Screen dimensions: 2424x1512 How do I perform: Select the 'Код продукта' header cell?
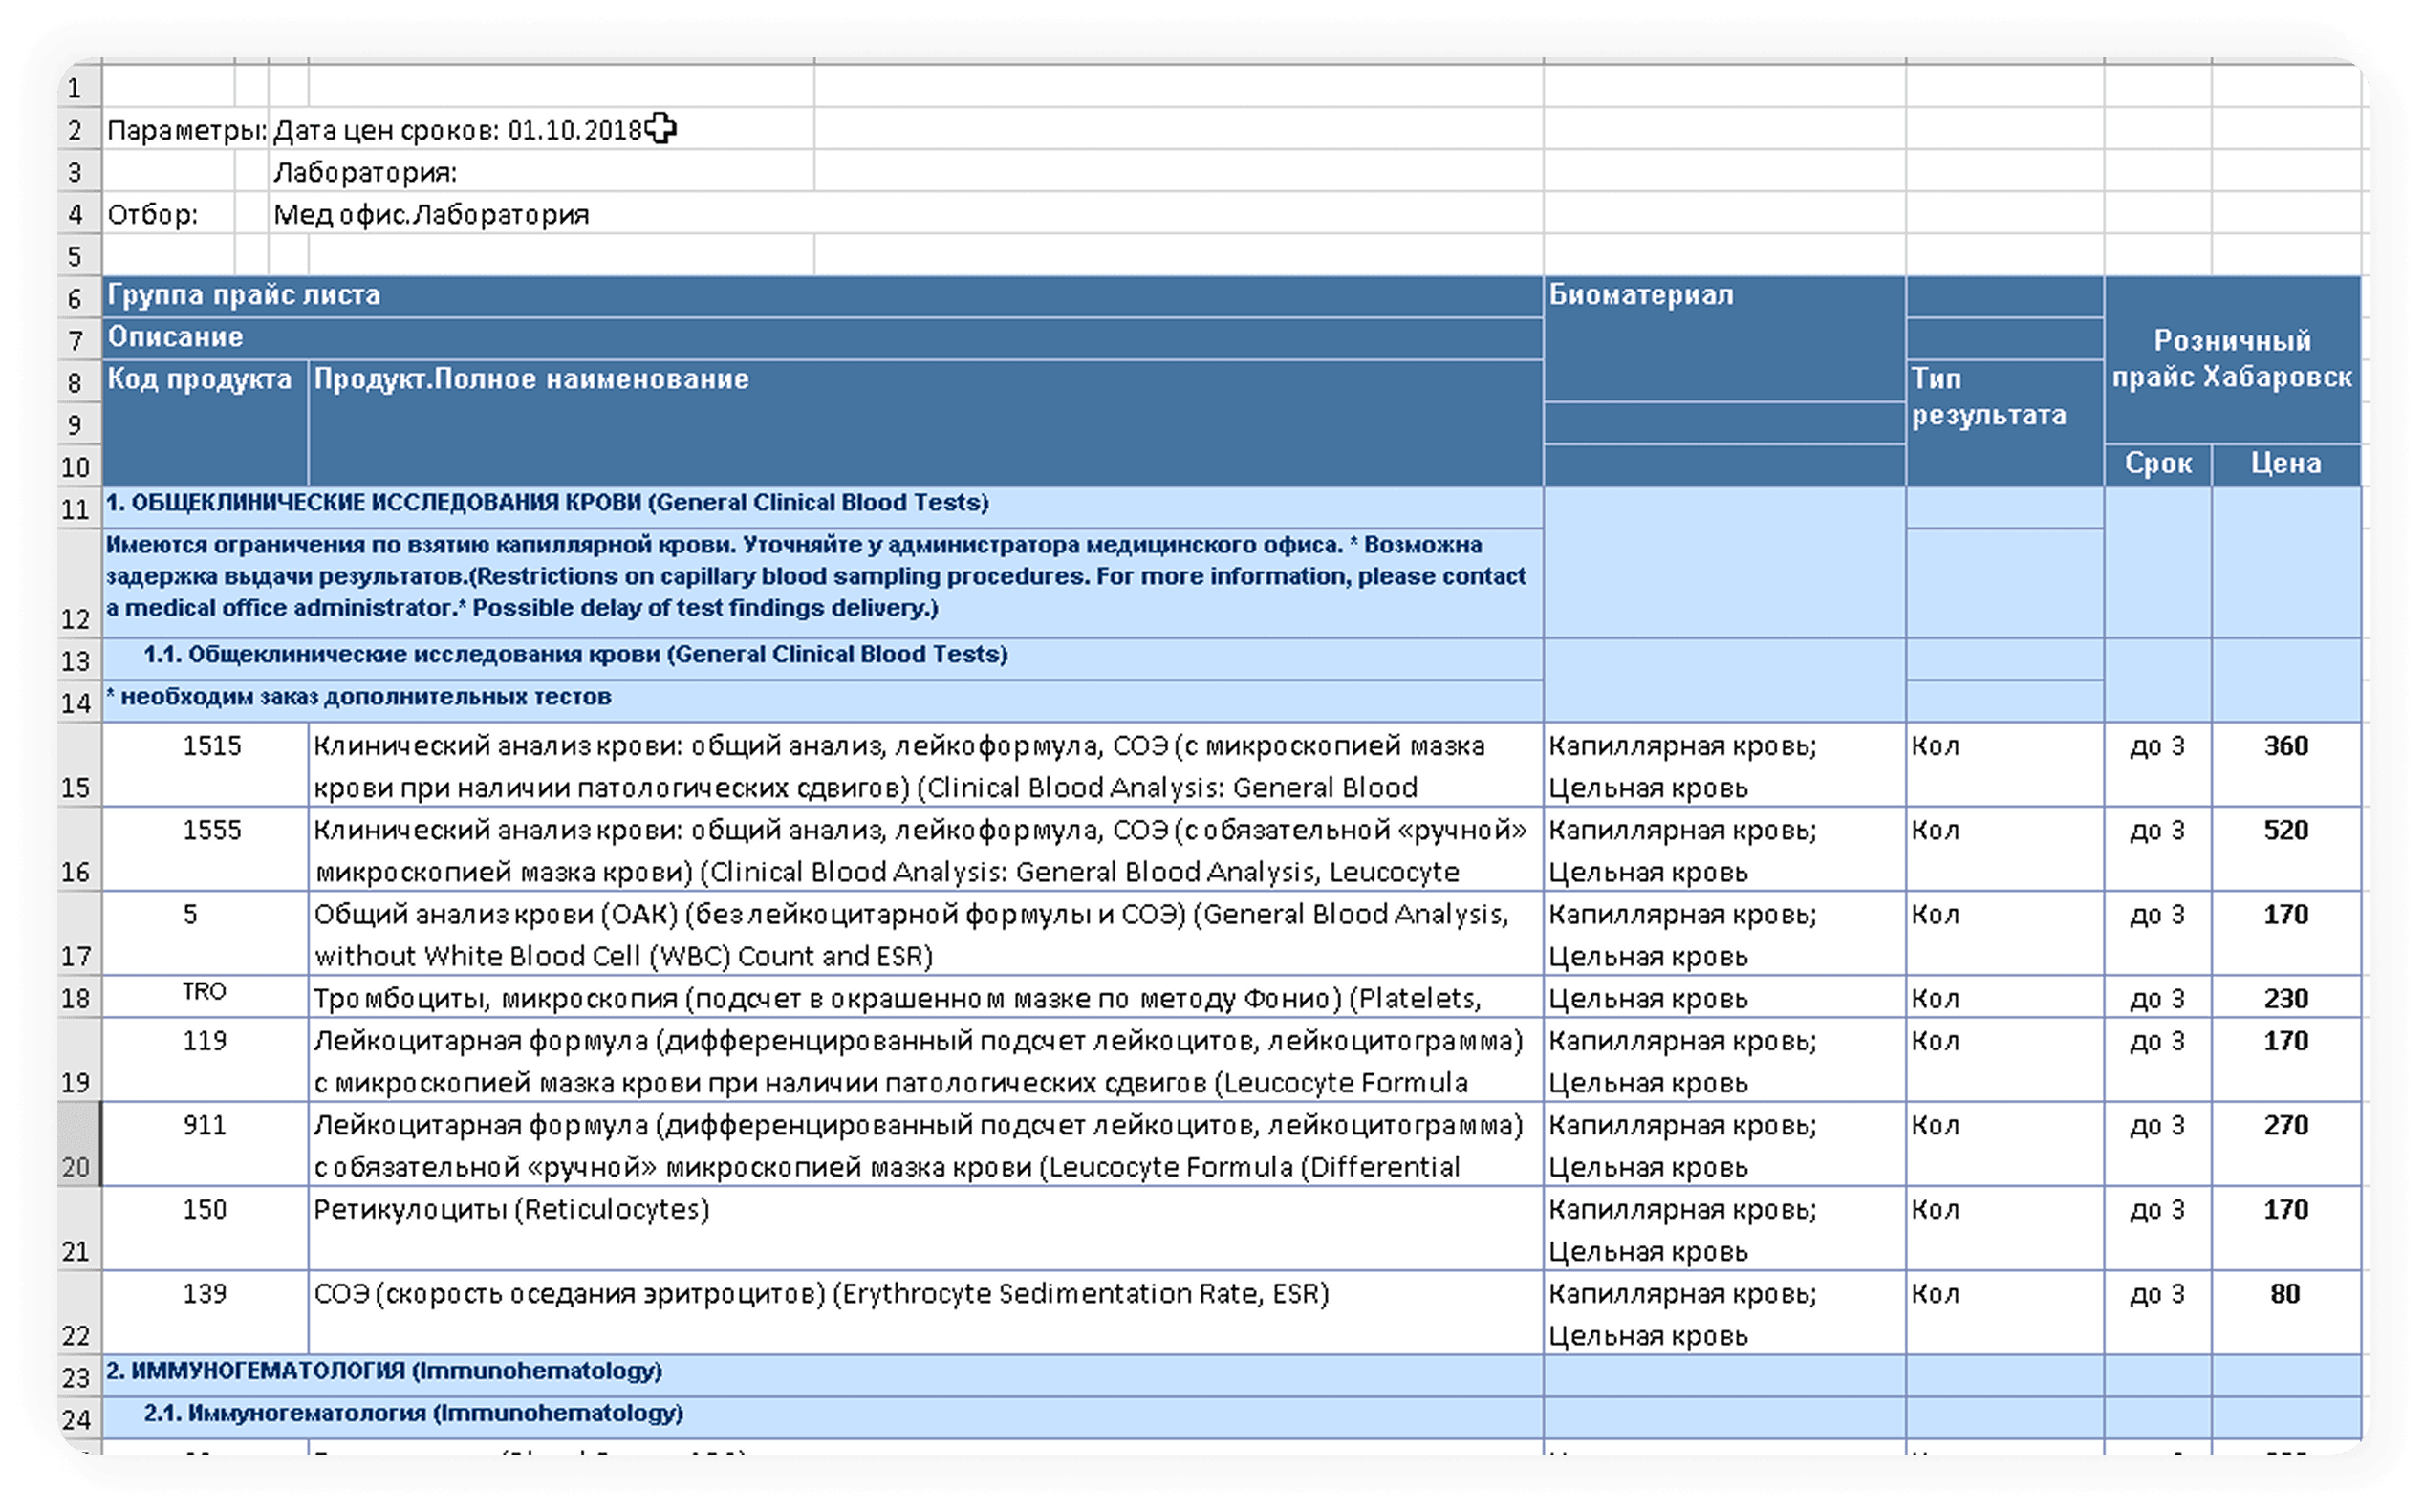click(205, 422)
